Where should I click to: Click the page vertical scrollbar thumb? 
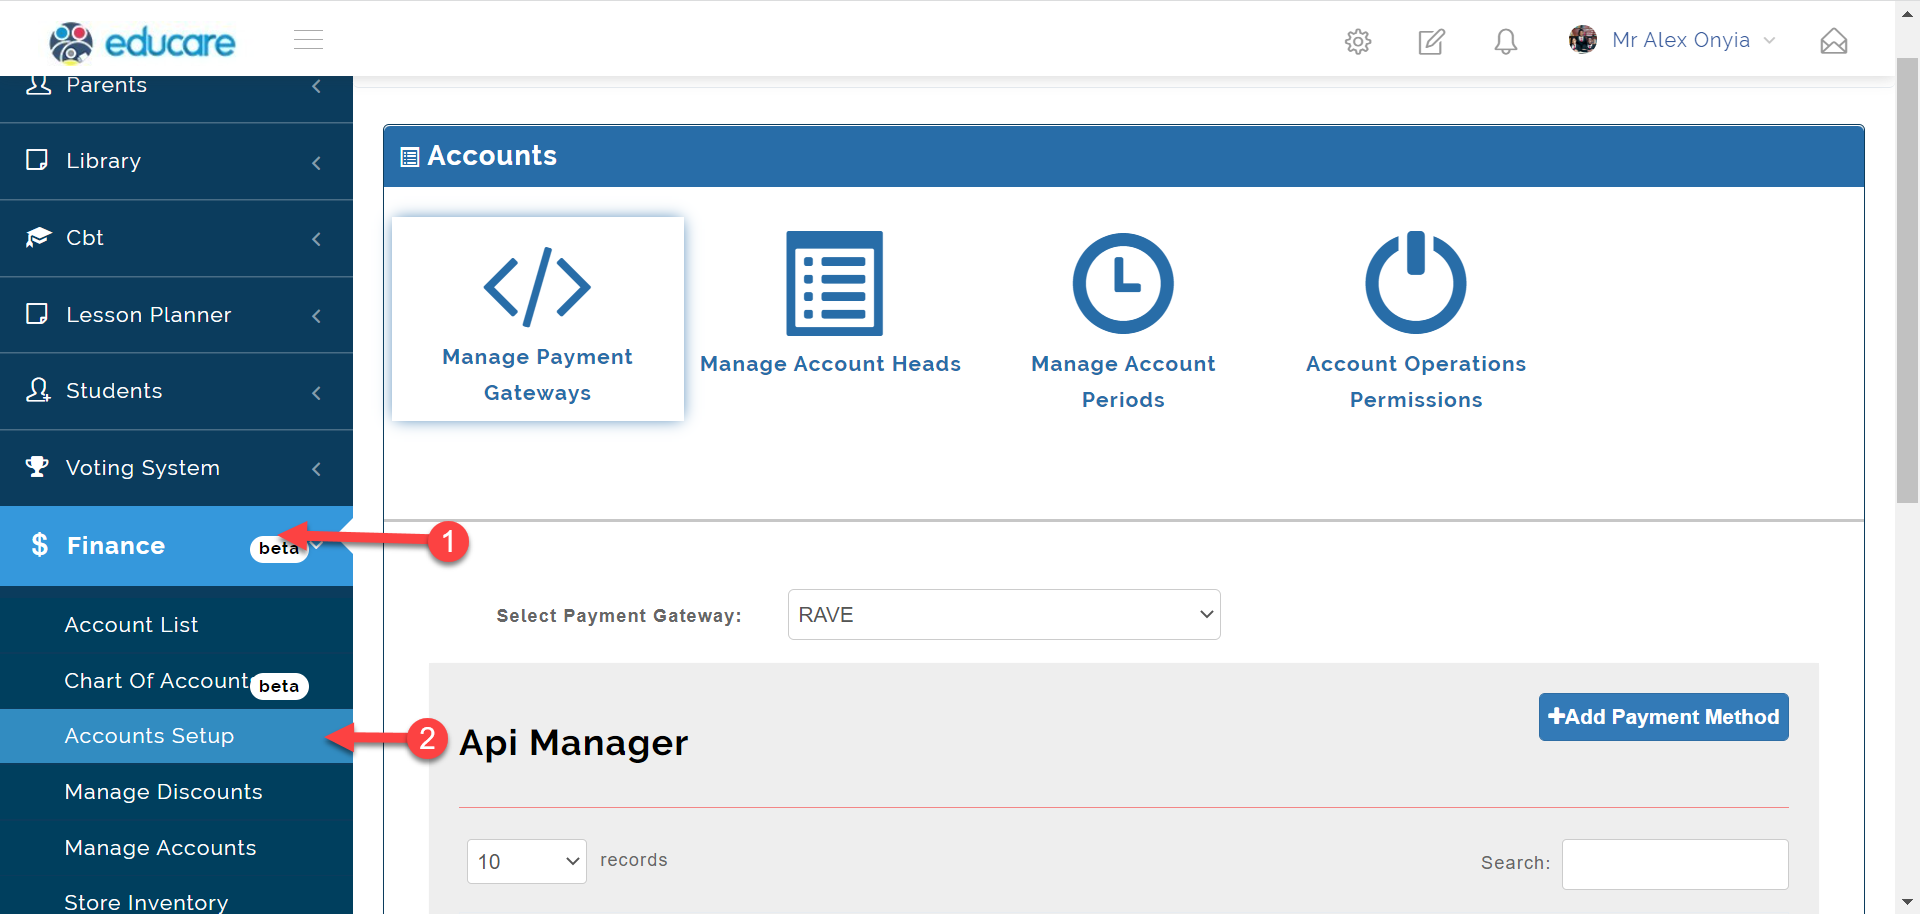(x=1907, y=280)
